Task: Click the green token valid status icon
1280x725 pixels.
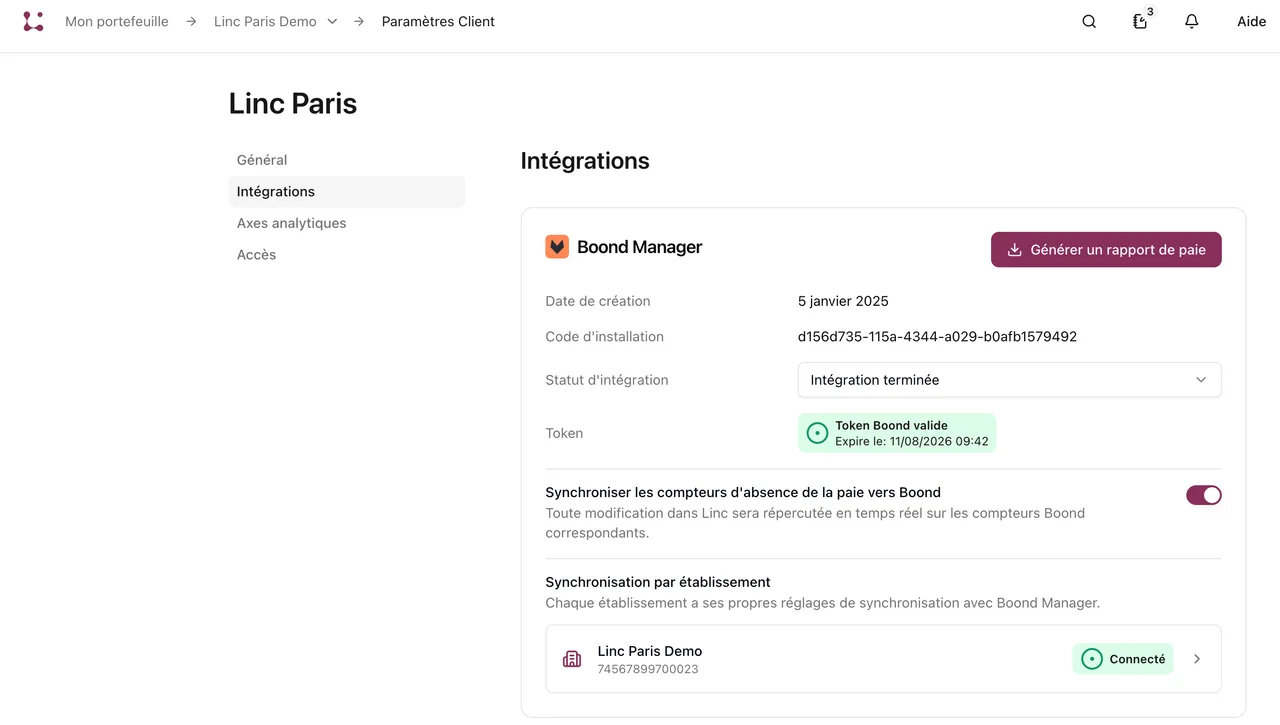Action: coord(817,433)
